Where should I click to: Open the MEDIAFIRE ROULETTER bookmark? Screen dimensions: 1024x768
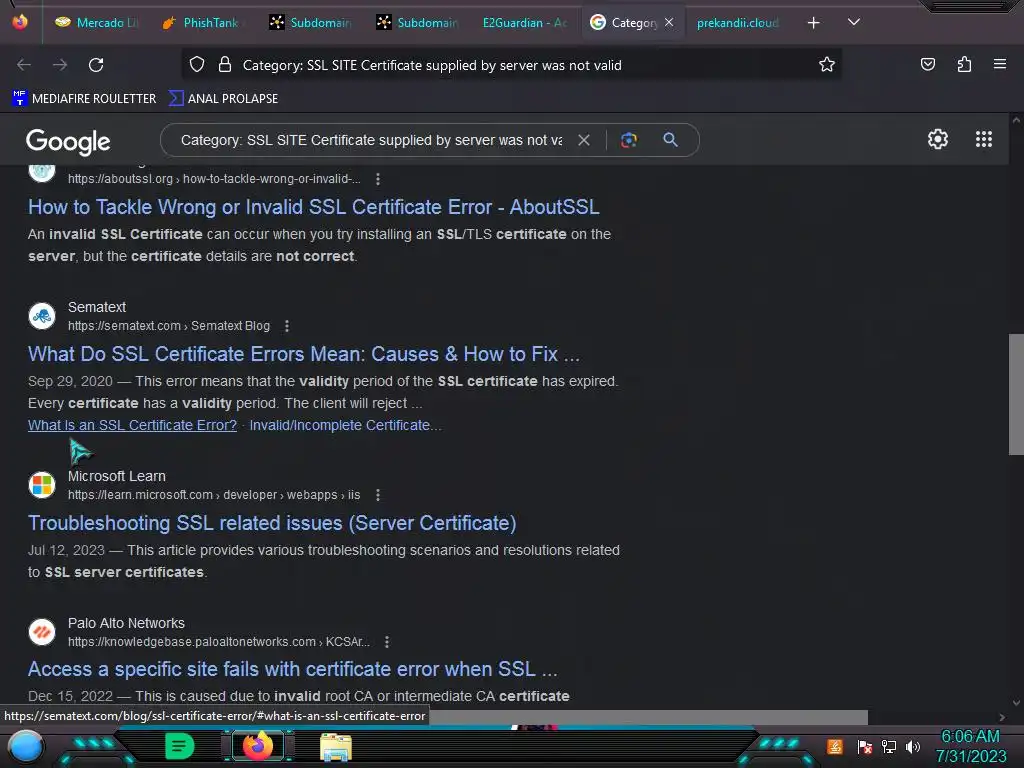[84, 99]
